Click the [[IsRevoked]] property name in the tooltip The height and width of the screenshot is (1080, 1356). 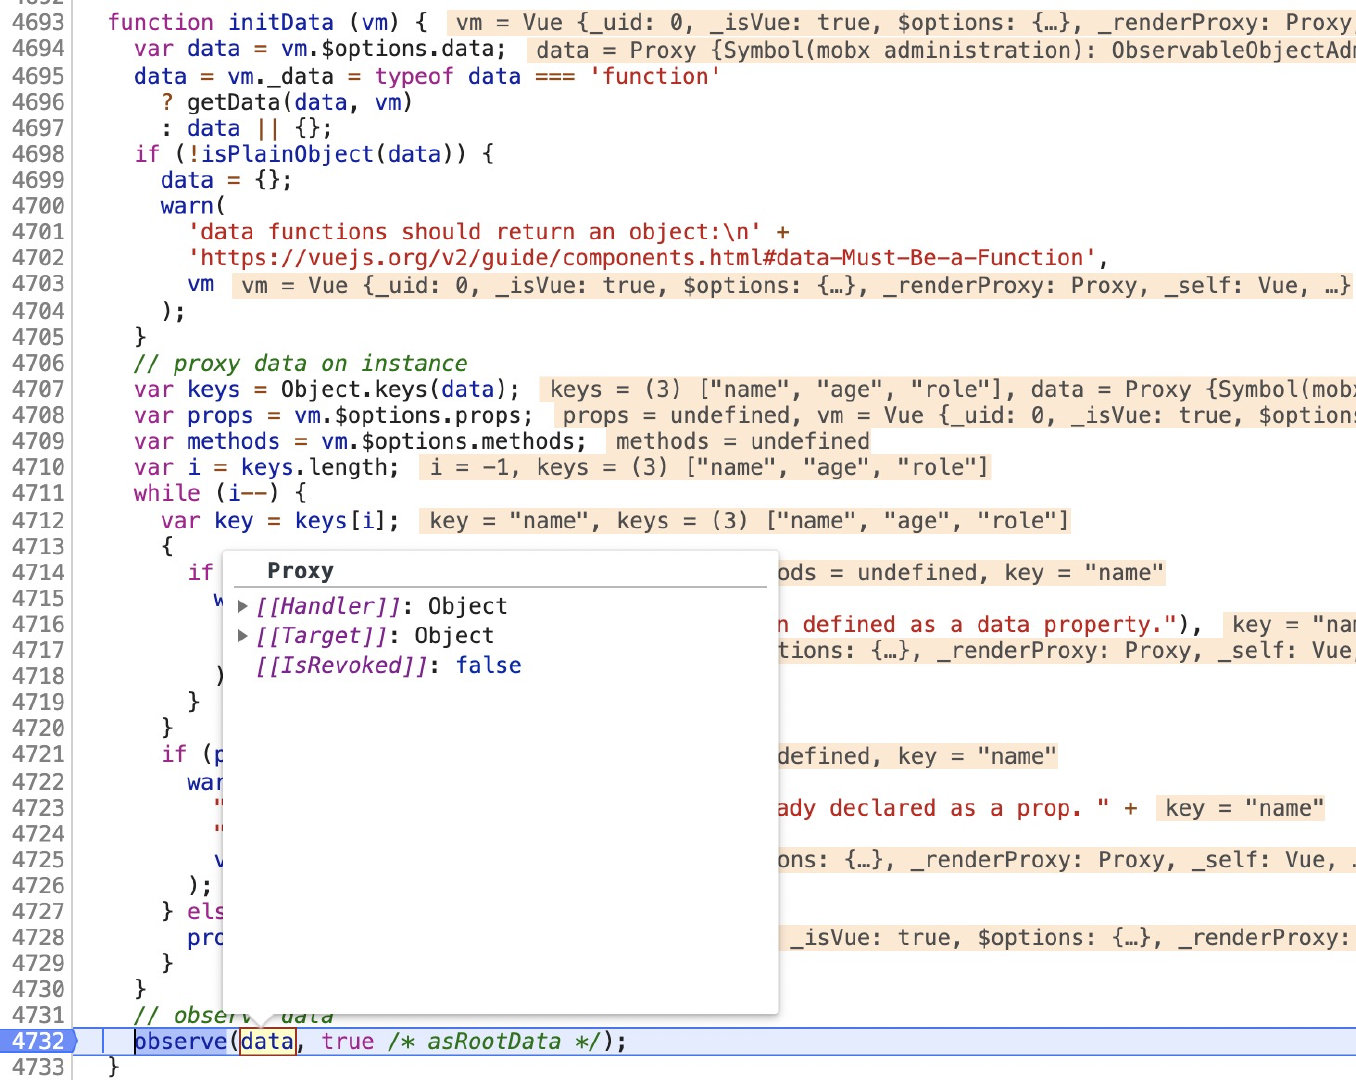(x=343, y=665)
